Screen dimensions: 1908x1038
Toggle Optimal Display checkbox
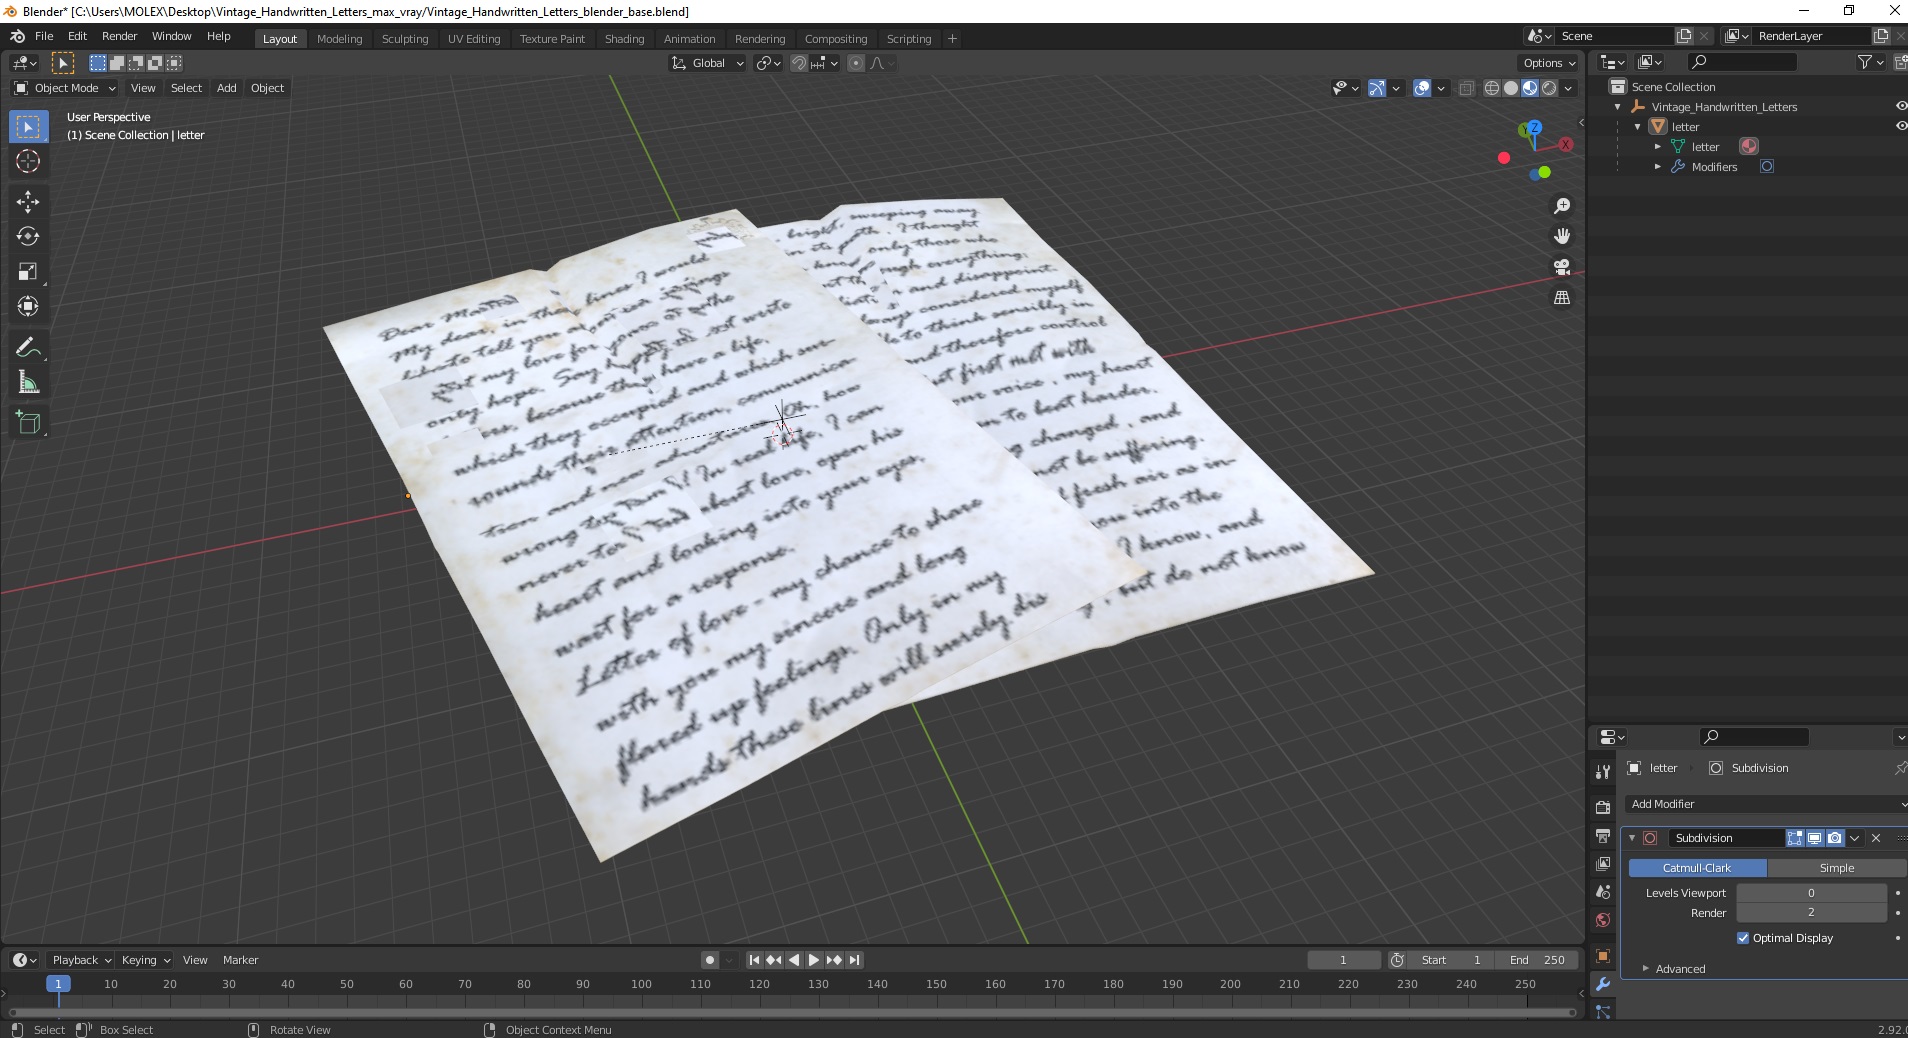pos(1743,938)
